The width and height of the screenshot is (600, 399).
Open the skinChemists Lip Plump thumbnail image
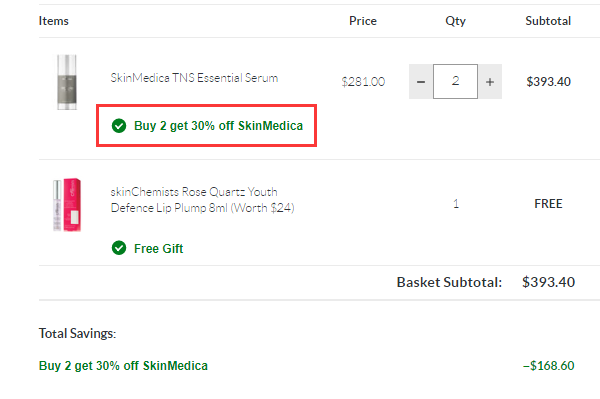(67, 204)
